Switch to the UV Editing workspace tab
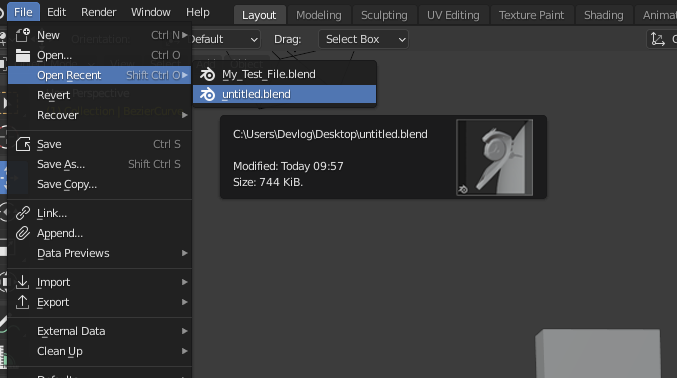 (x=453, y=15)
